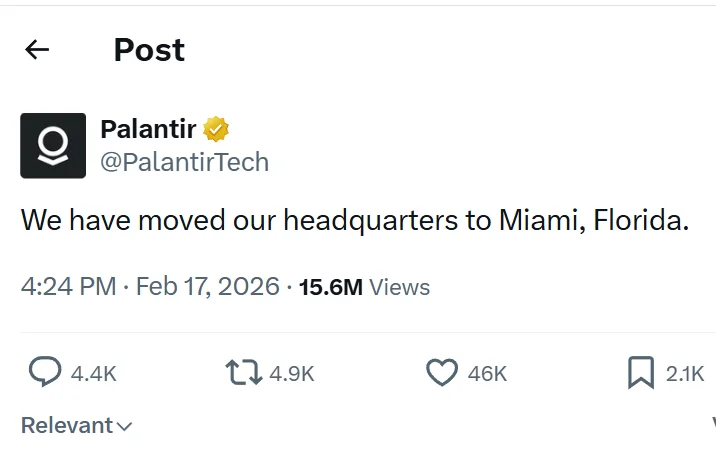Open the Palantir display name link

[148, 129]
